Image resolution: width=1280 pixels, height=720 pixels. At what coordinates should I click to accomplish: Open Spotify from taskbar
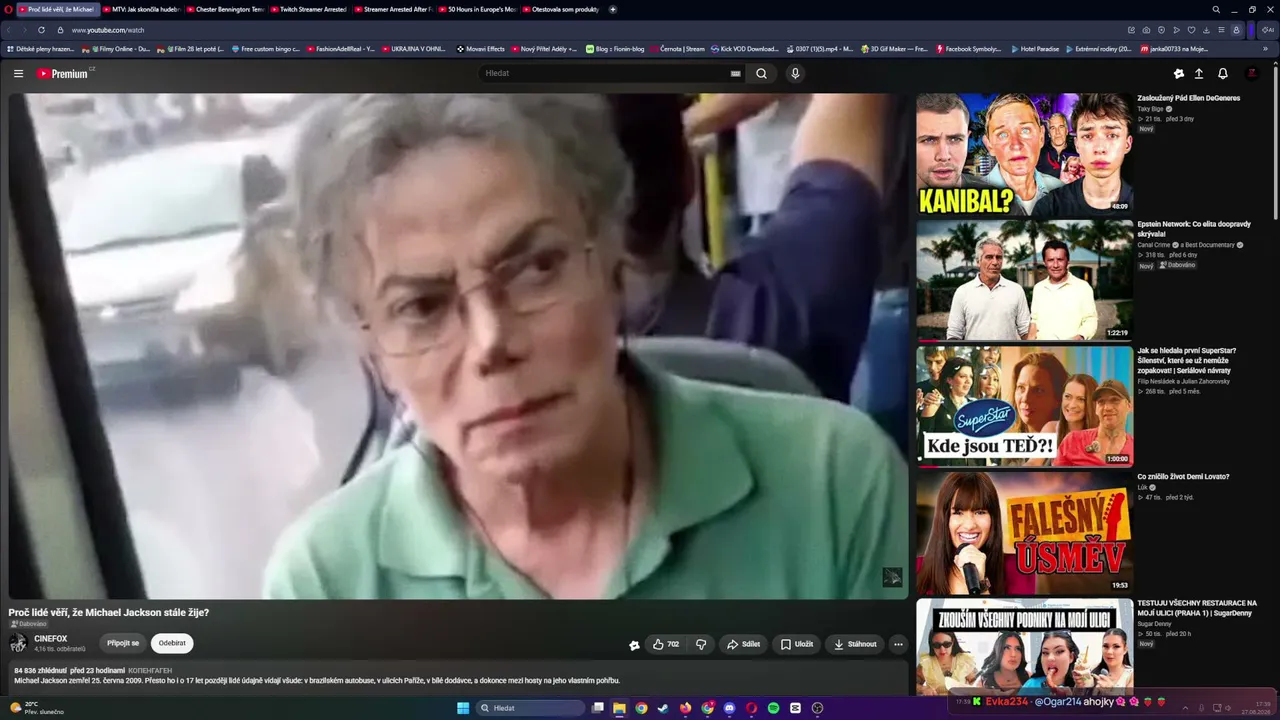point(773,708)
